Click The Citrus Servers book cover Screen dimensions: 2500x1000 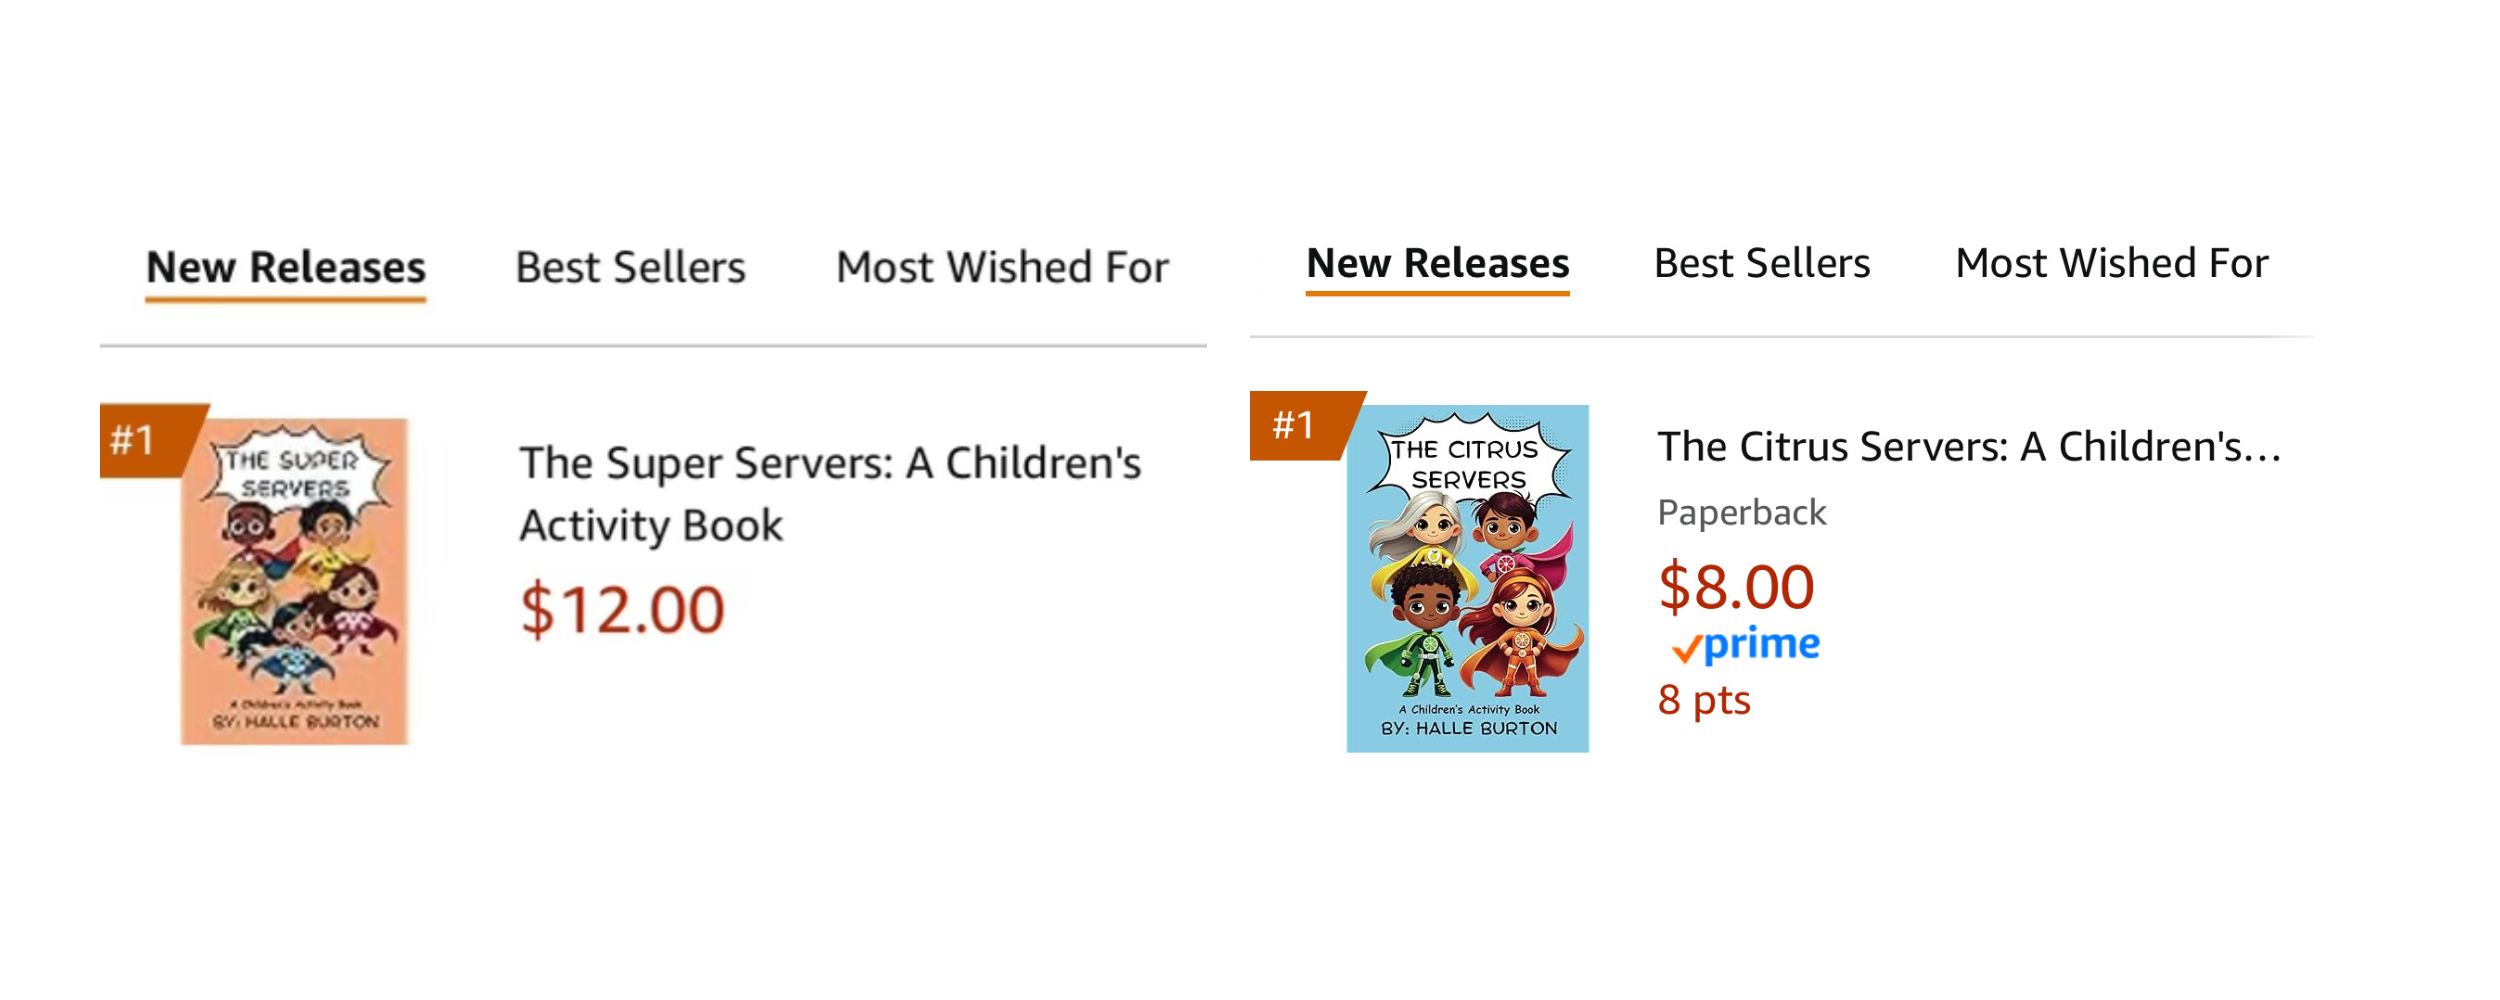[x=1467, y=578]
